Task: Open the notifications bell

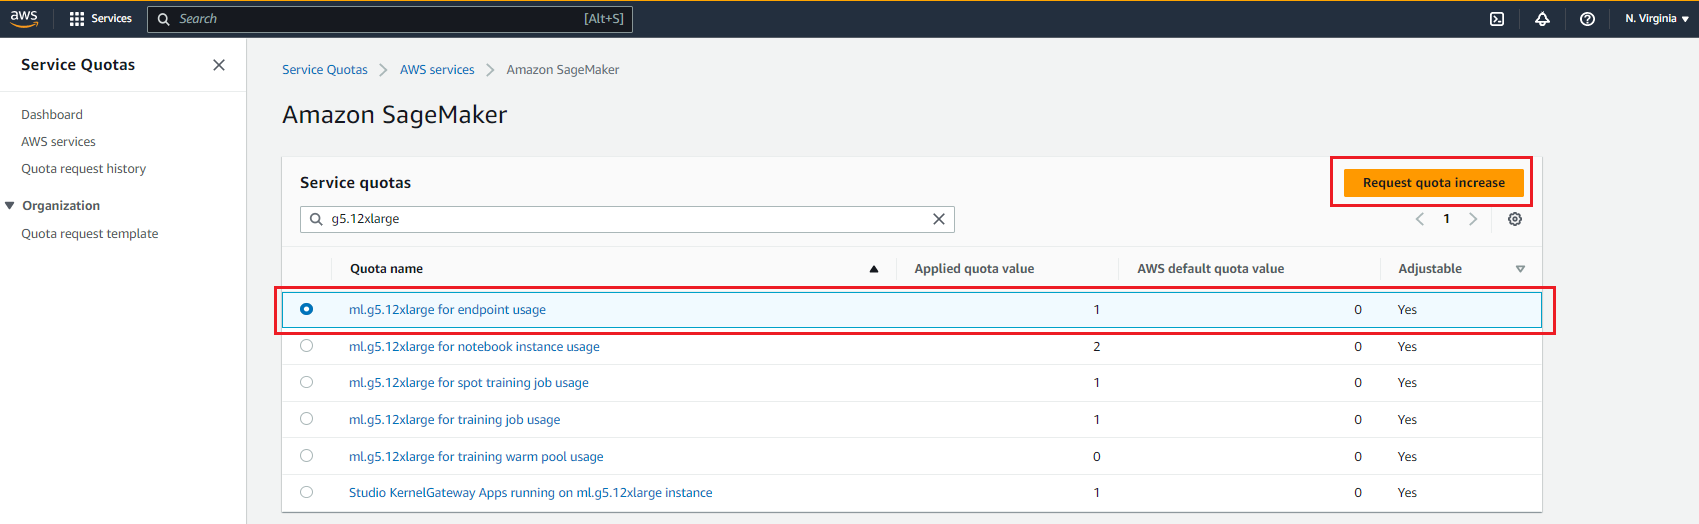Action: pos(1542,18)
